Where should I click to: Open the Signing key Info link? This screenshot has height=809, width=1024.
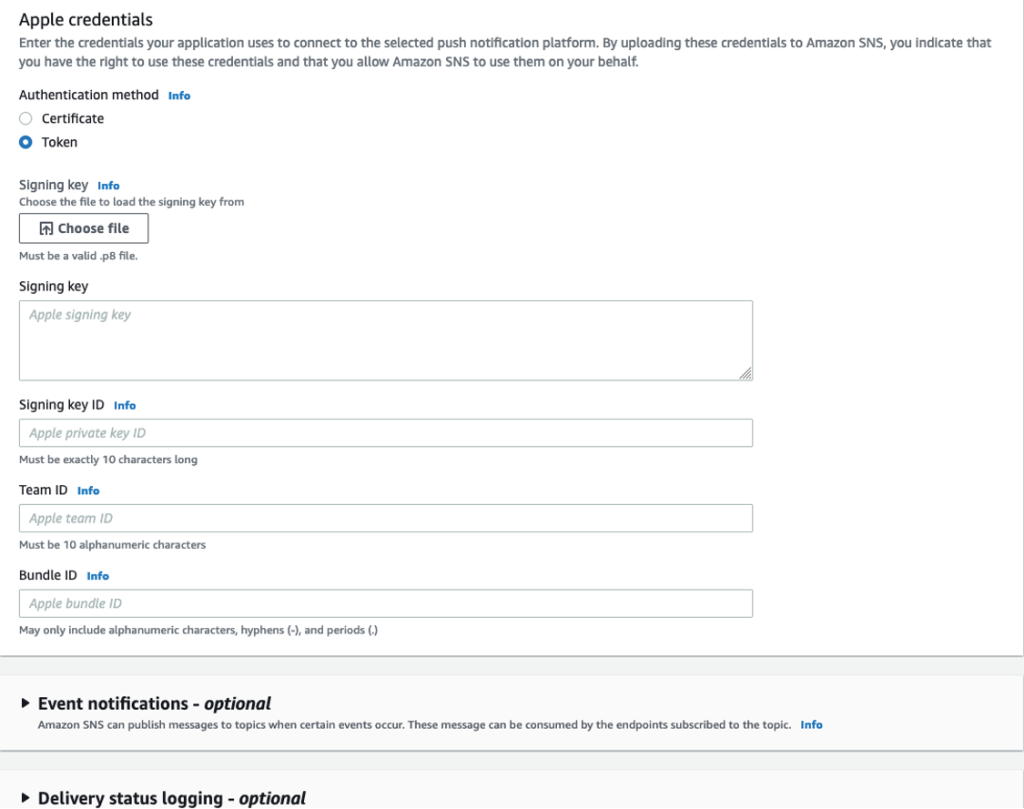pyautogui.click(x=107, y=185)
